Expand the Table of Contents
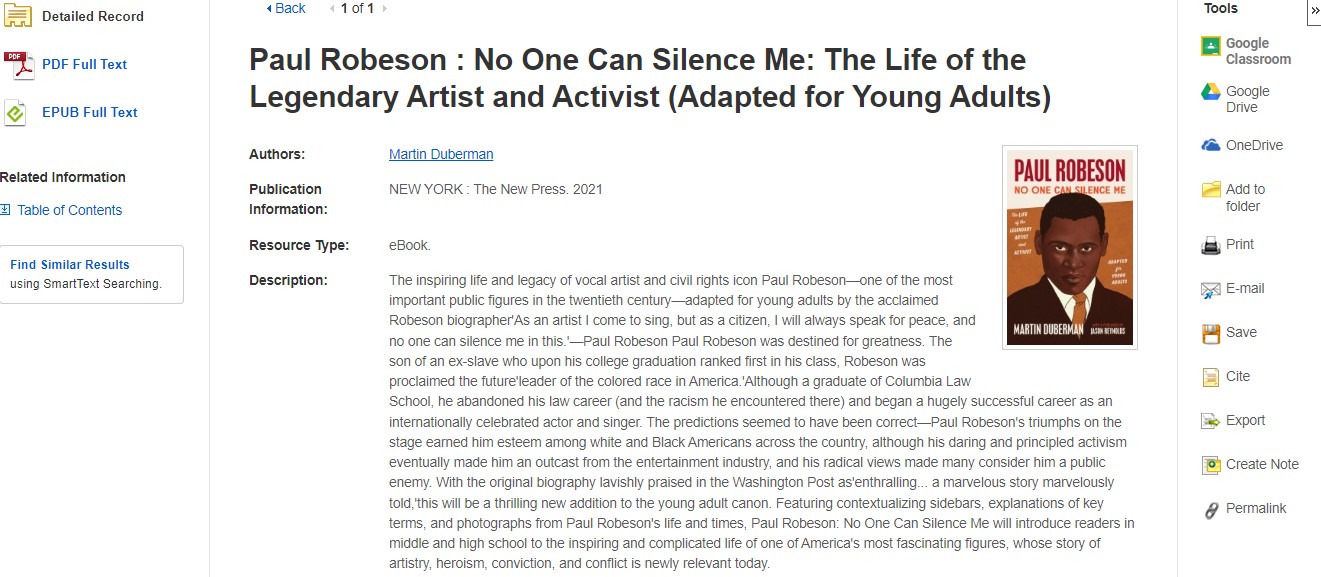 pos(69,210)
